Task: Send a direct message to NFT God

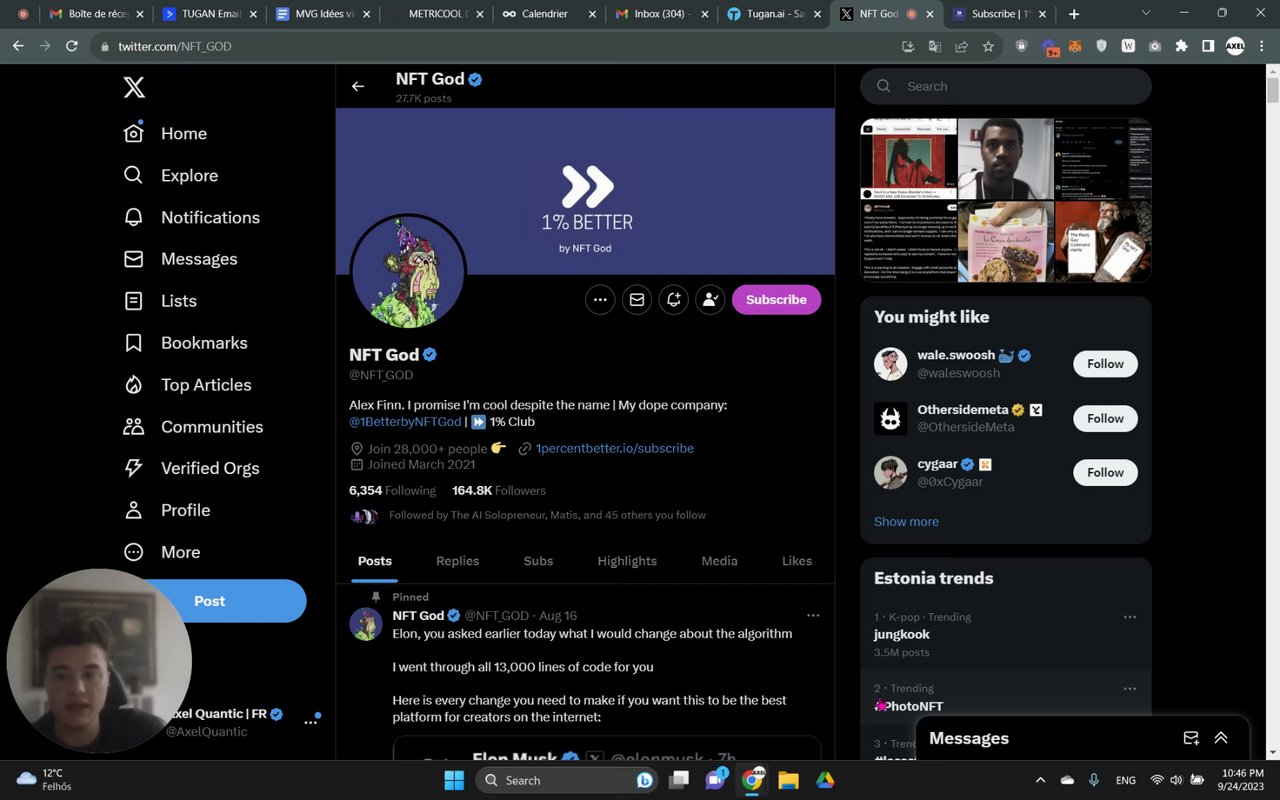Action: click(x=637, y=299)
